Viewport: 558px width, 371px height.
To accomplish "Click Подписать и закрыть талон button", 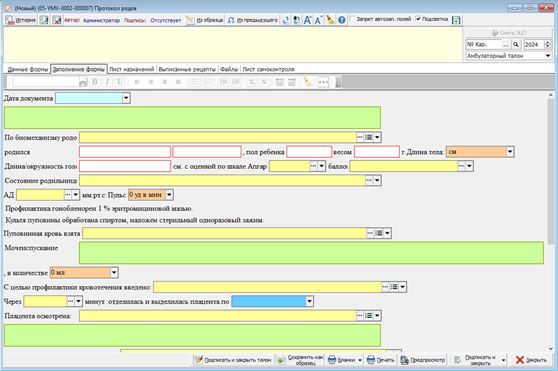I will (x=233, y=360).
